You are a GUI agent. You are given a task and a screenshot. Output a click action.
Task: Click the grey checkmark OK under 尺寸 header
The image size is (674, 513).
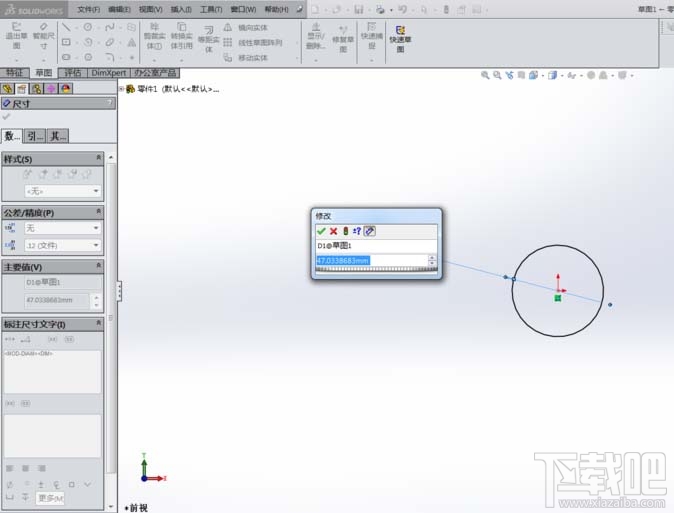[6, 117]
